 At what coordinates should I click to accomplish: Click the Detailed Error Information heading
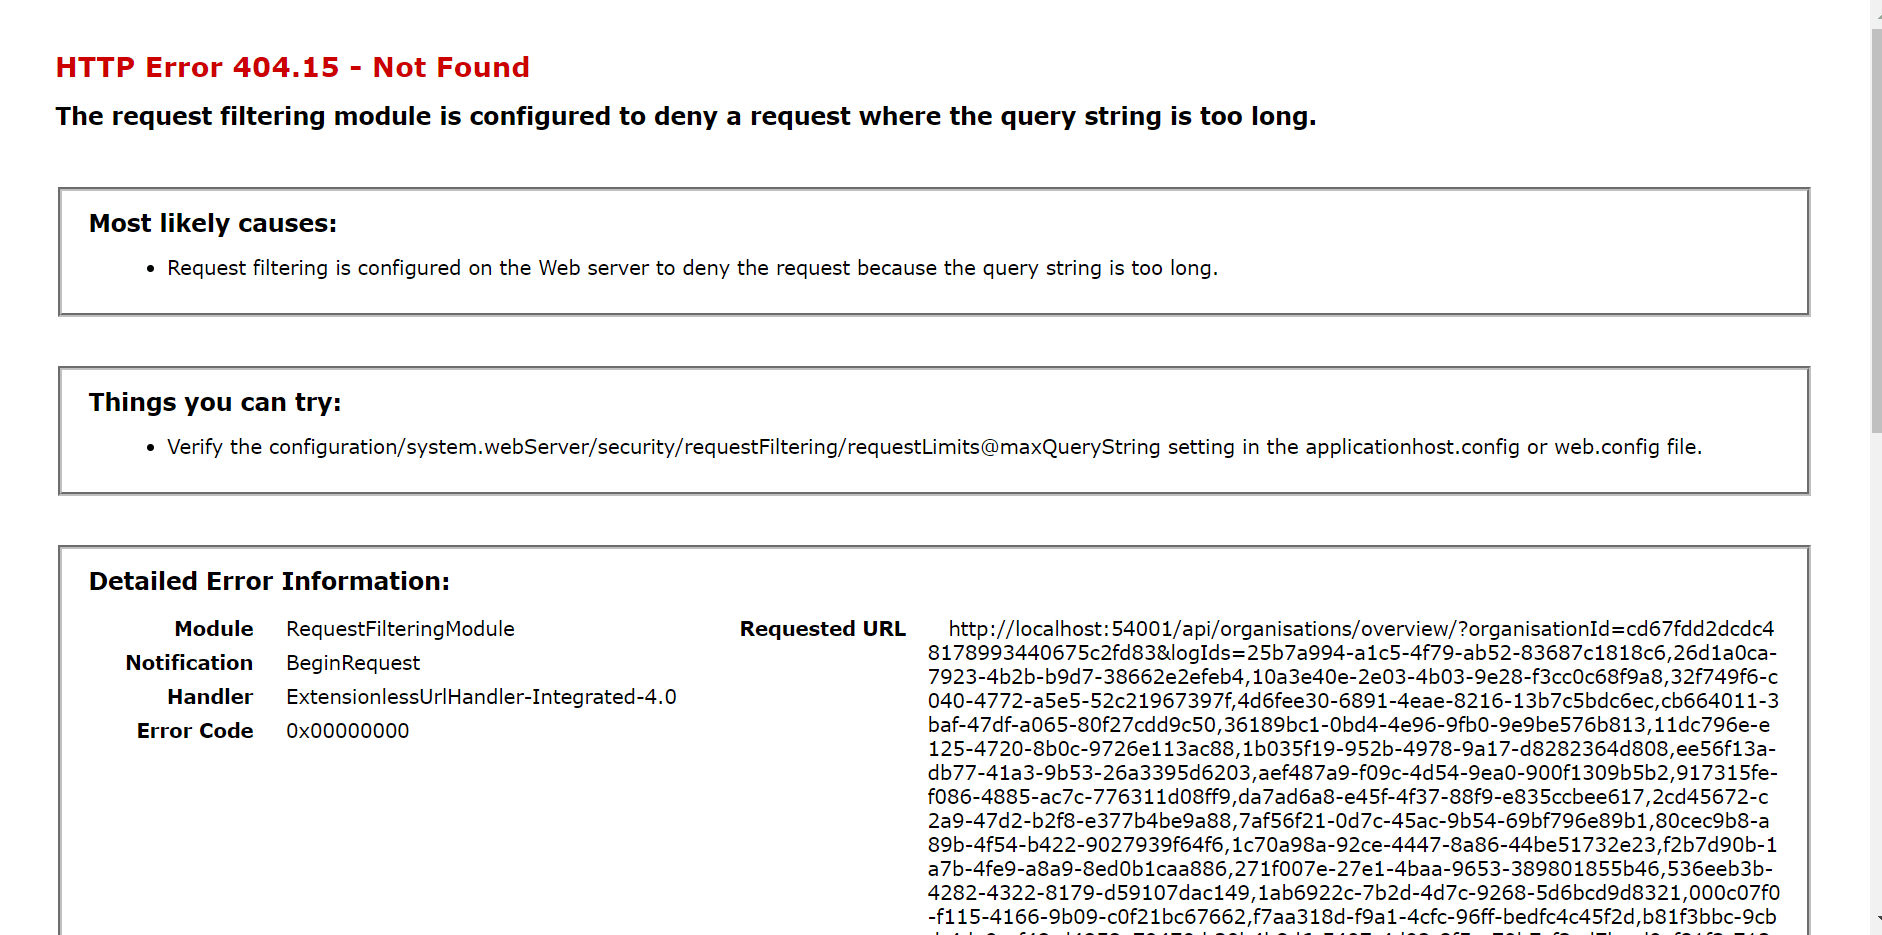[x=268, y=580]
